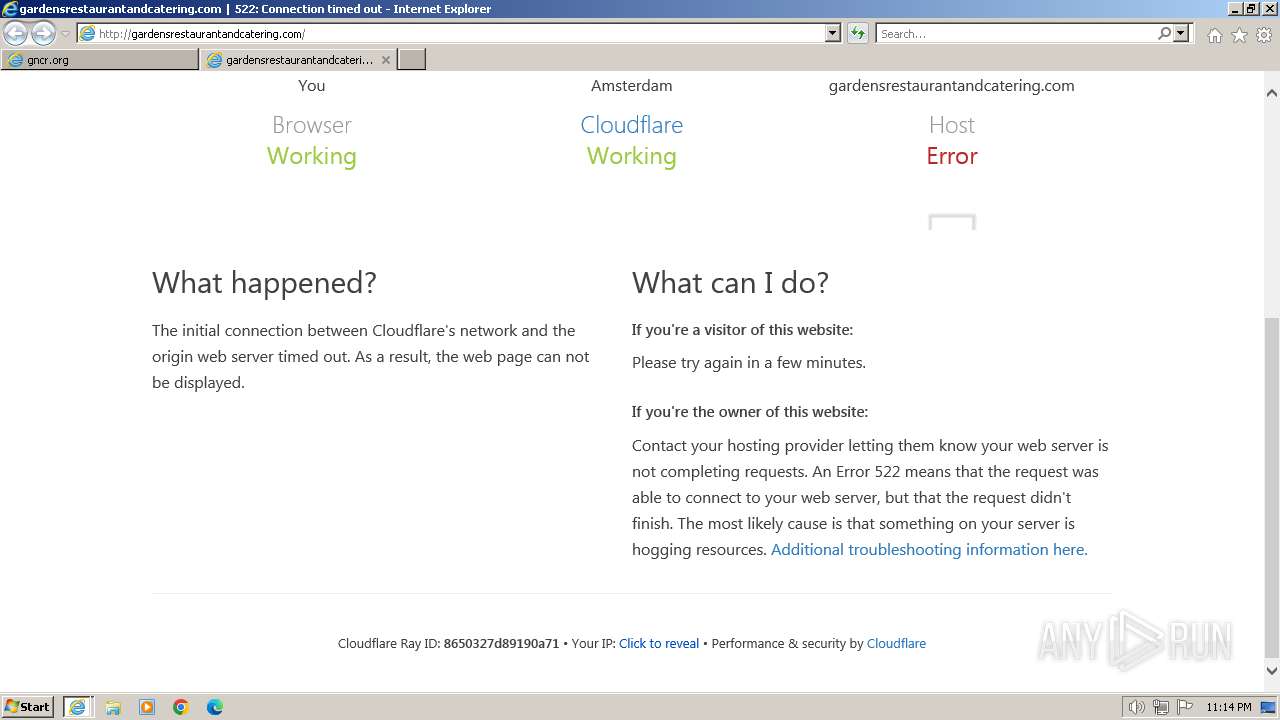
Task: Close the gardensrestaurantandcatering tab
Action: pos(386,60)
